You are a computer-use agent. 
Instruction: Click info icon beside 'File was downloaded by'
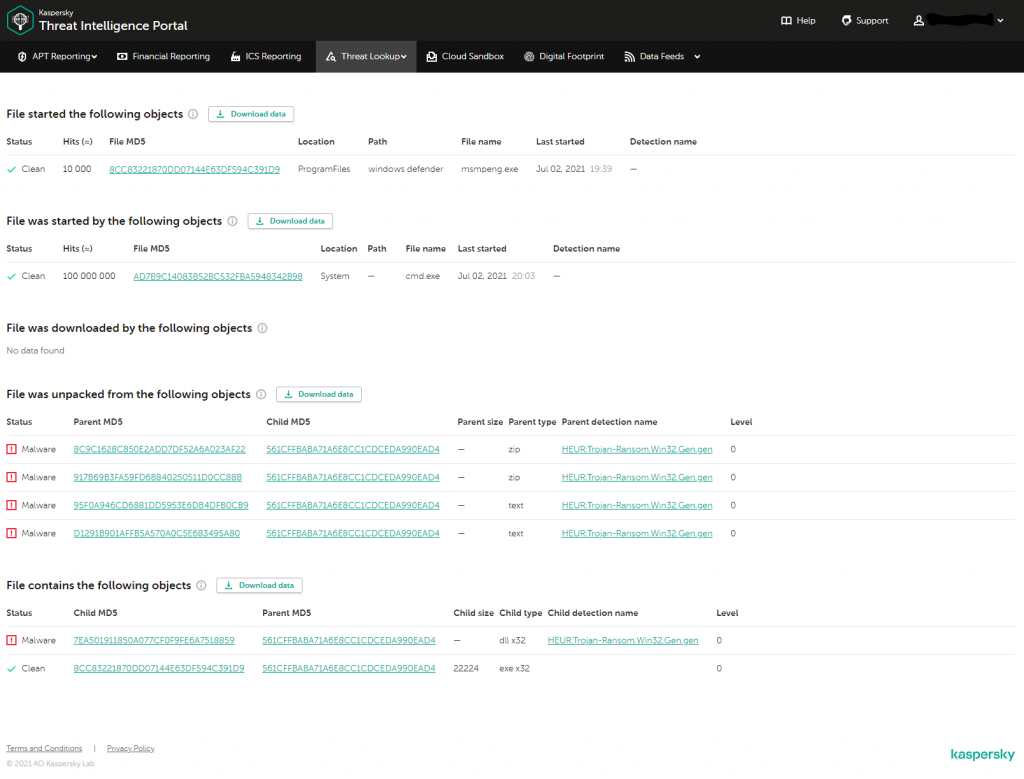point(263,328)
